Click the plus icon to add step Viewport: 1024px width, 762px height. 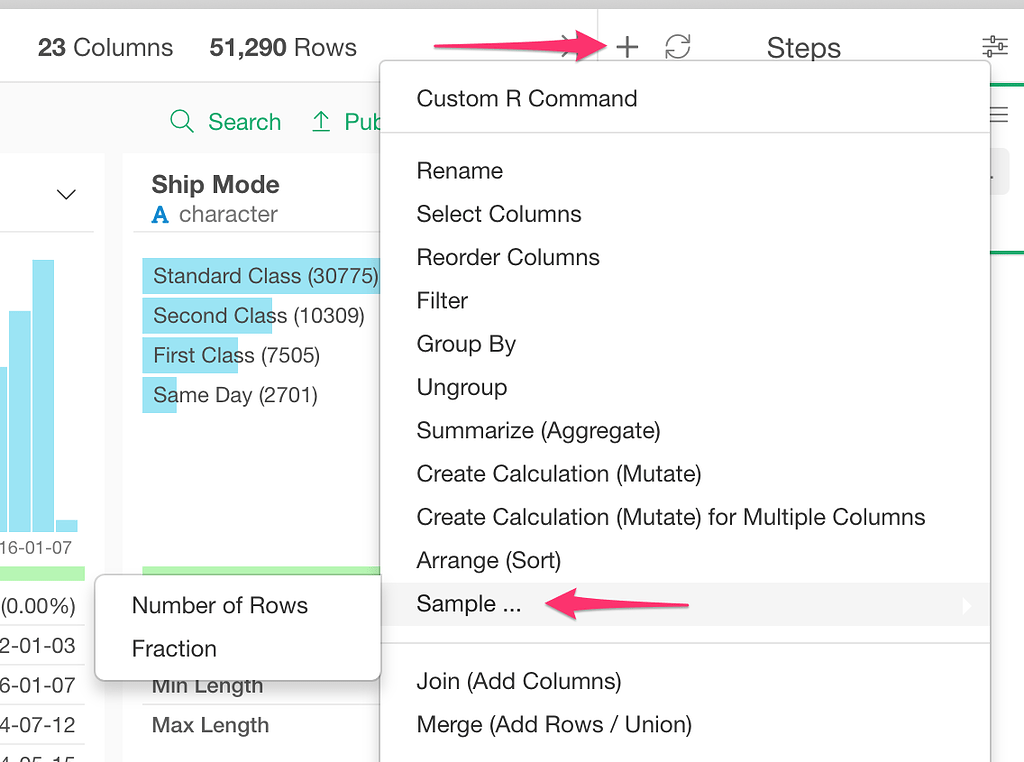coord(627,47)
